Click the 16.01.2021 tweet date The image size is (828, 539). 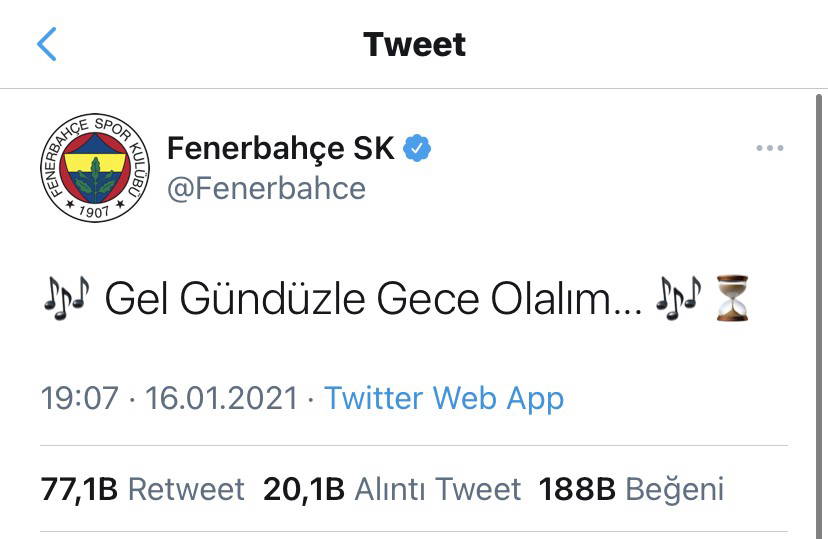[x=222, y=398]
